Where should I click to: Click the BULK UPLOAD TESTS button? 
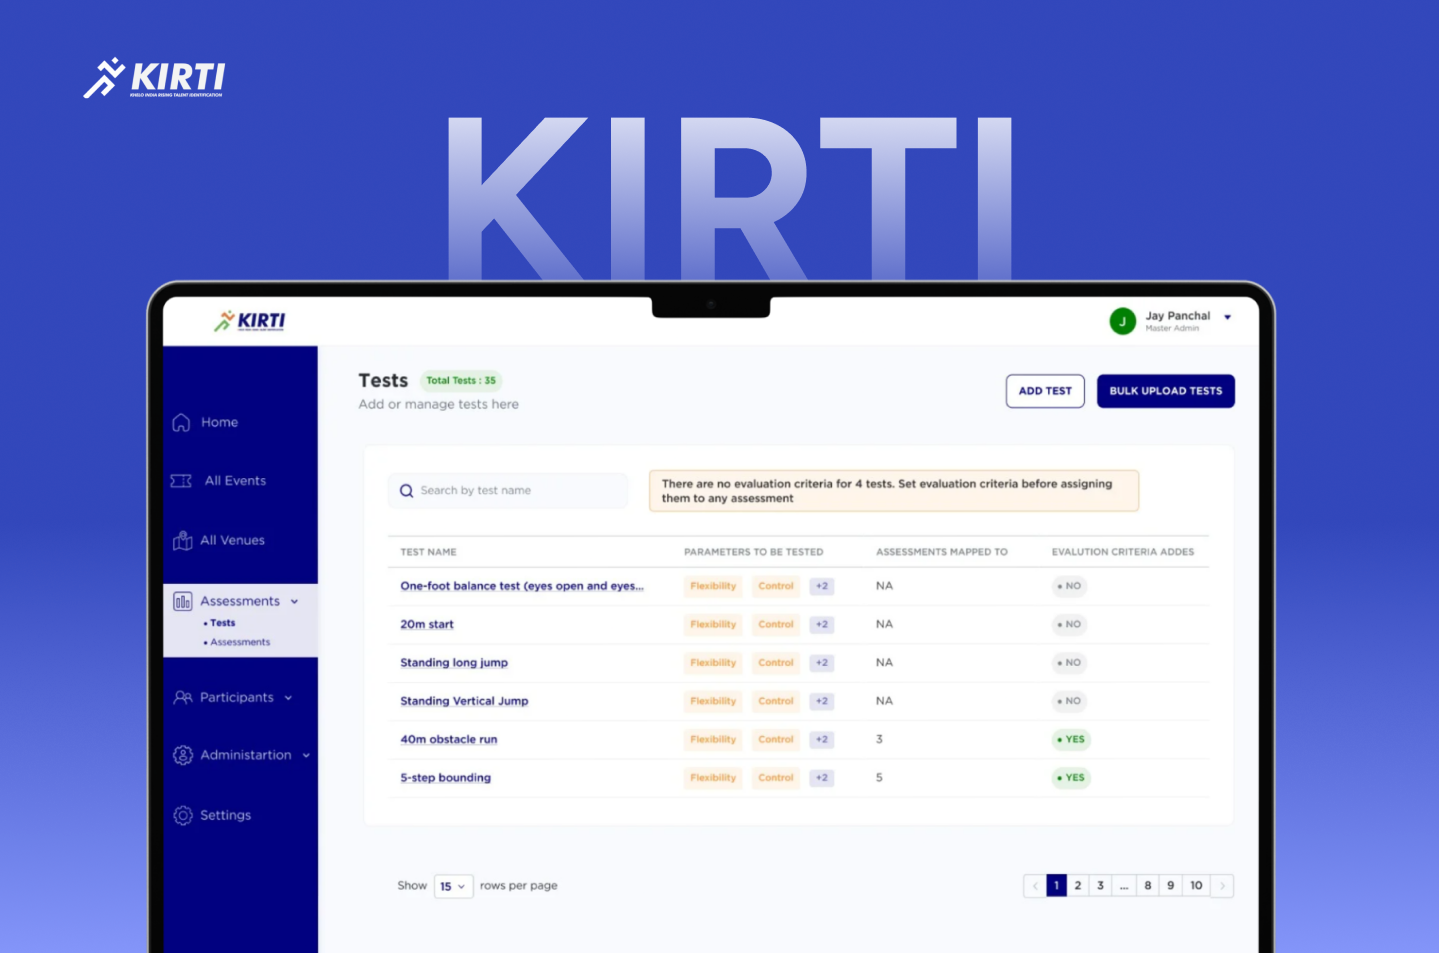(x=1166, y=391)
